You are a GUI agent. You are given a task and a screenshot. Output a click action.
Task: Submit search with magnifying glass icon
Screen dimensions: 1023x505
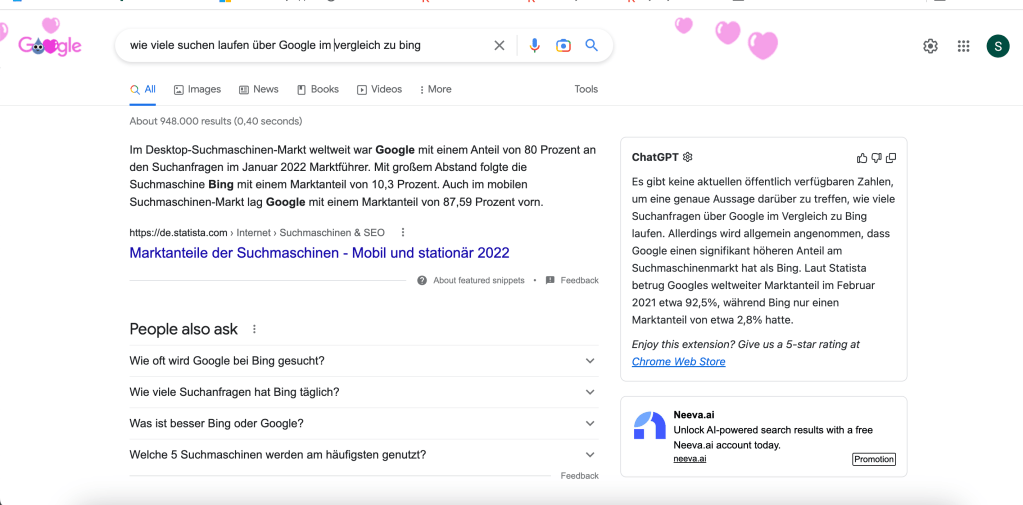(592, 45)
